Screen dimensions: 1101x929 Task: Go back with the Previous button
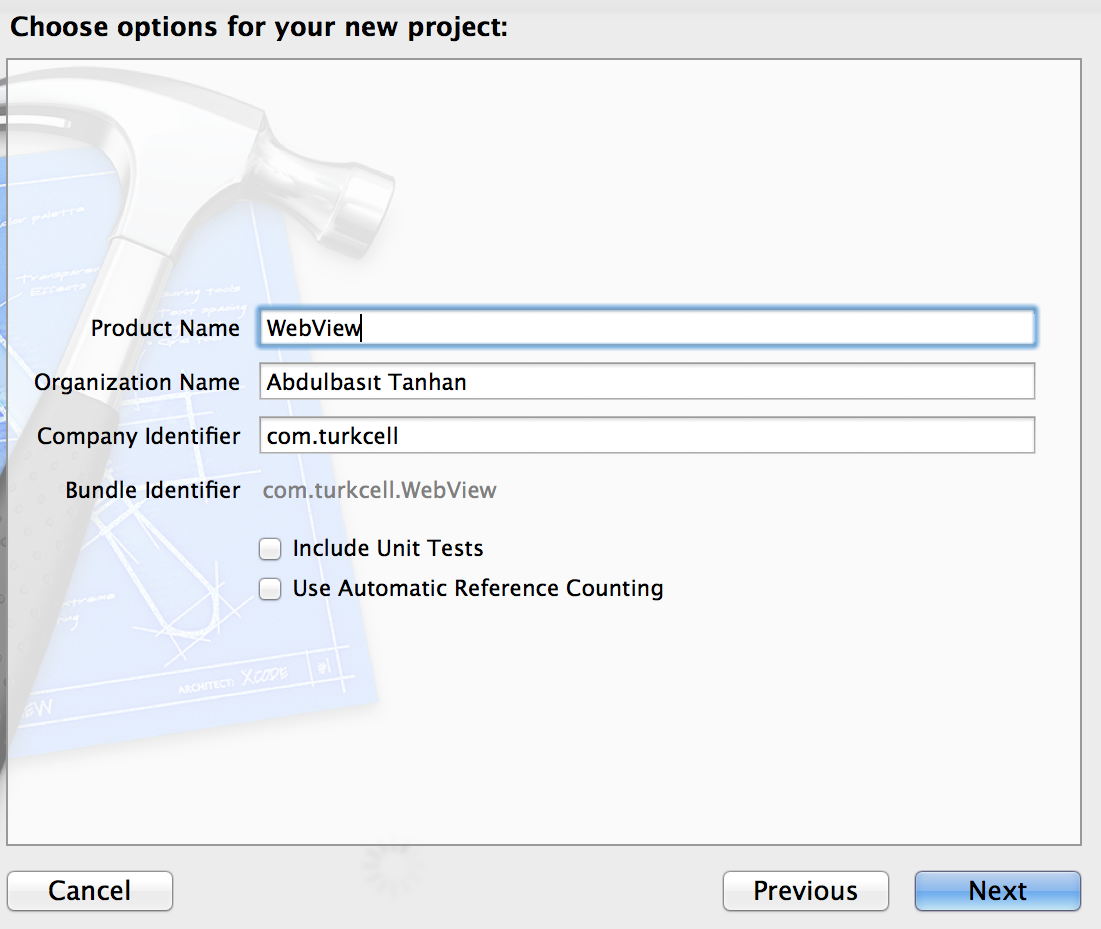click(805, 890)
